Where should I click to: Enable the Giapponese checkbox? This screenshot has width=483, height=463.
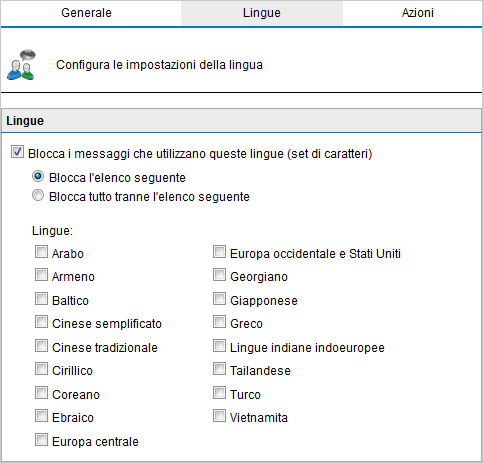[219, 299]
